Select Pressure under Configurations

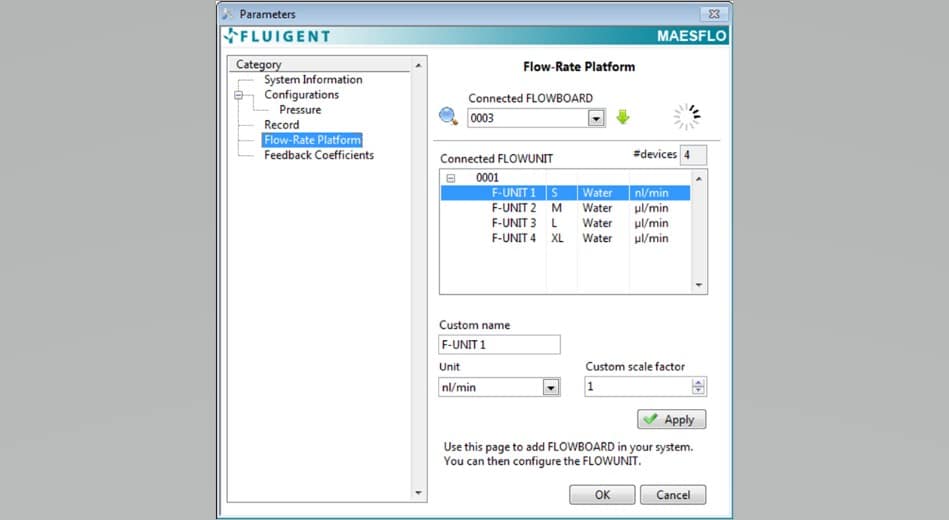pyautogui.click(x=300, y=110)
